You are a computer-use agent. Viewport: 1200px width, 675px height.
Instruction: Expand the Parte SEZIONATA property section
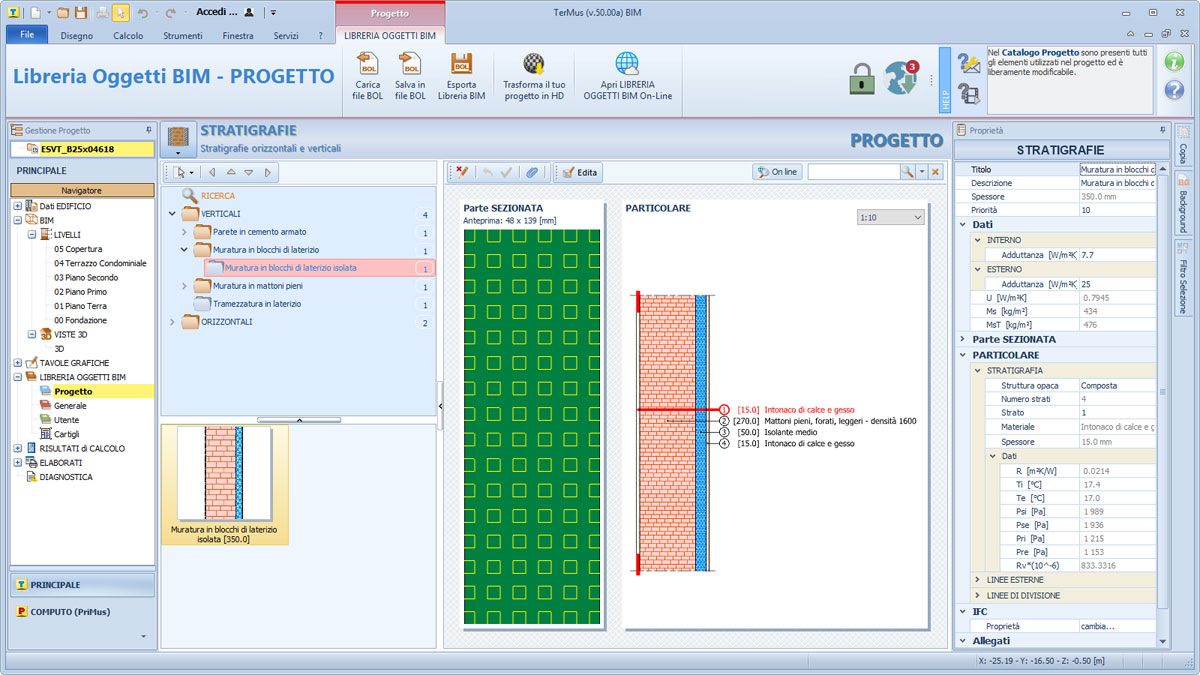coord(963,339)
